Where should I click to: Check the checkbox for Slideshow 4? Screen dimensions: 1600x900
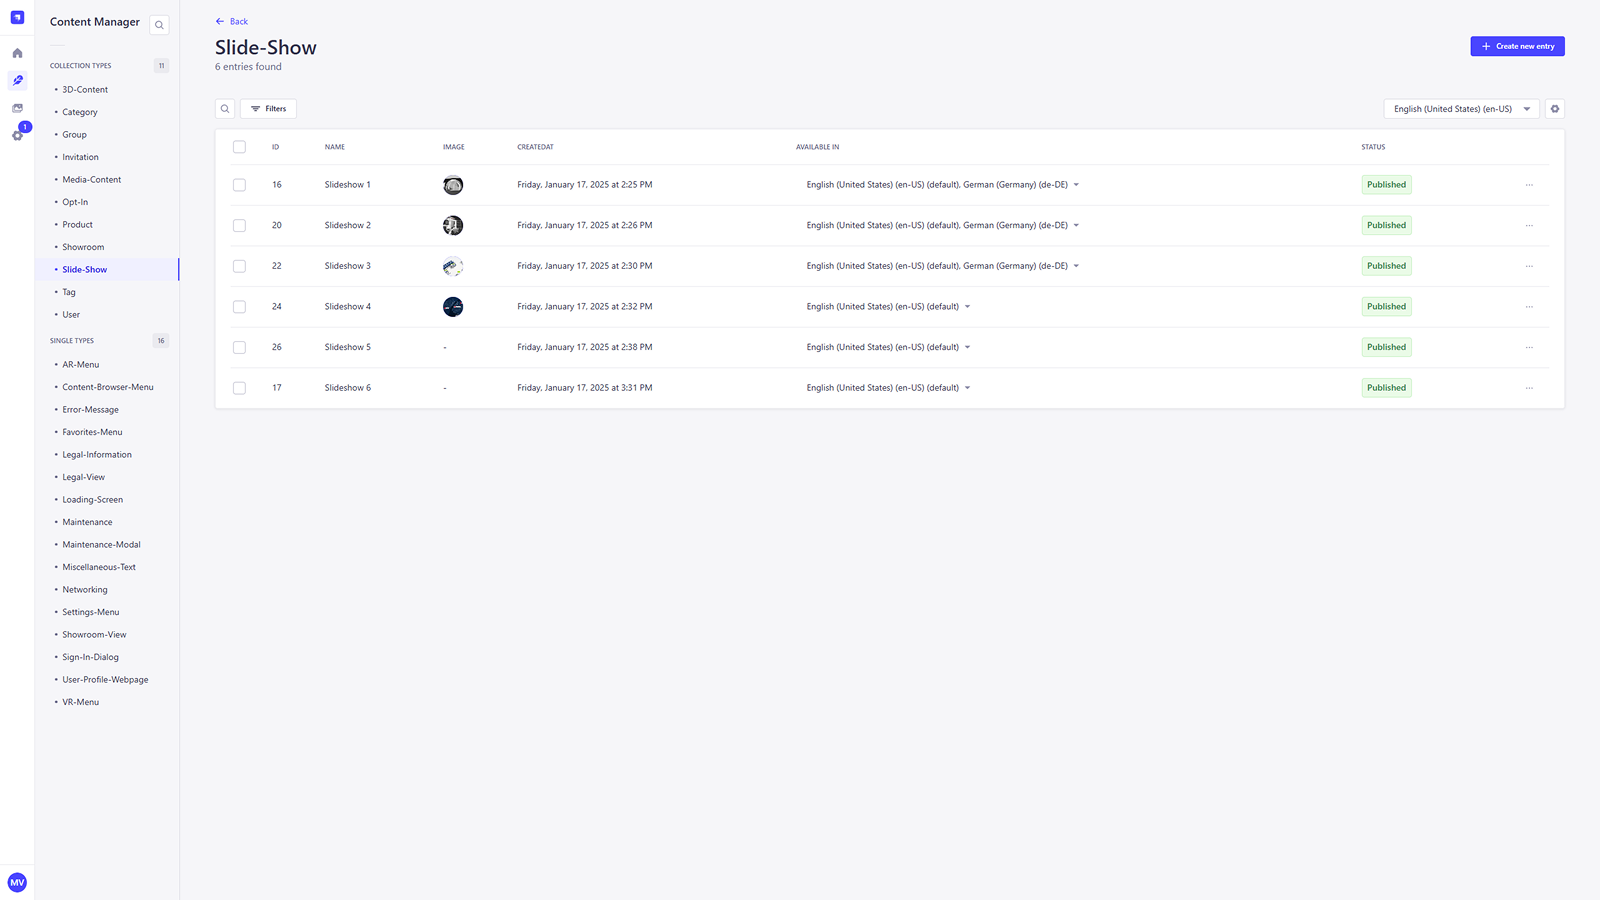239,306
